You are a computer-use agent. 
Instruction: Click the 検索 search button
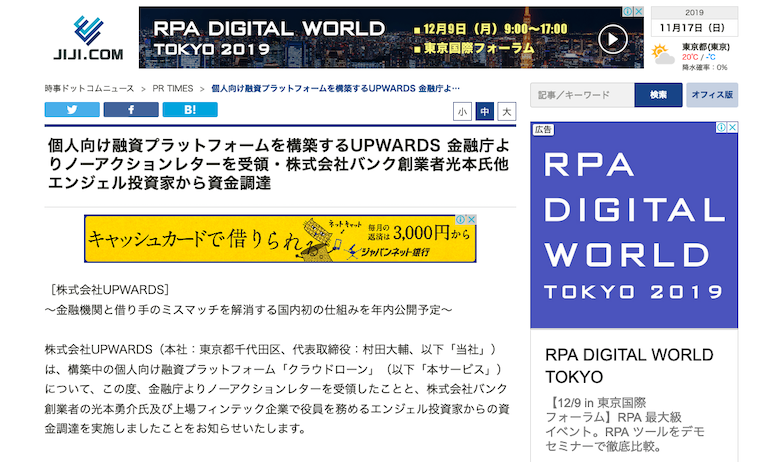pos(658,95)
